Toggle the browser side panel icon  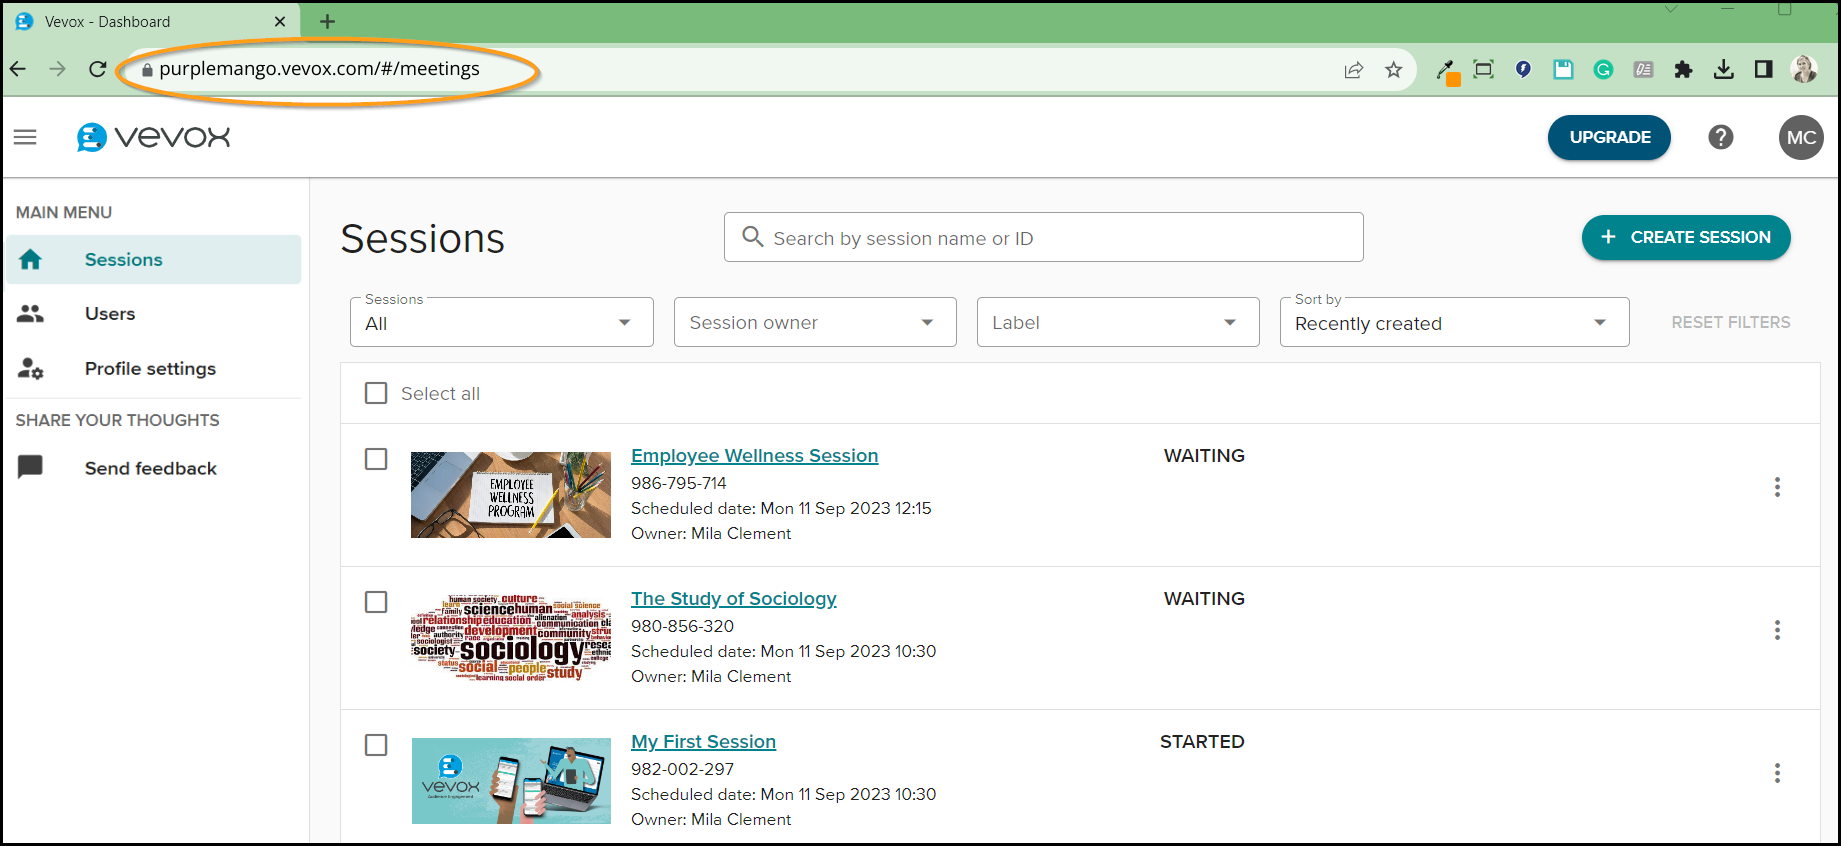click(1763, 69)
